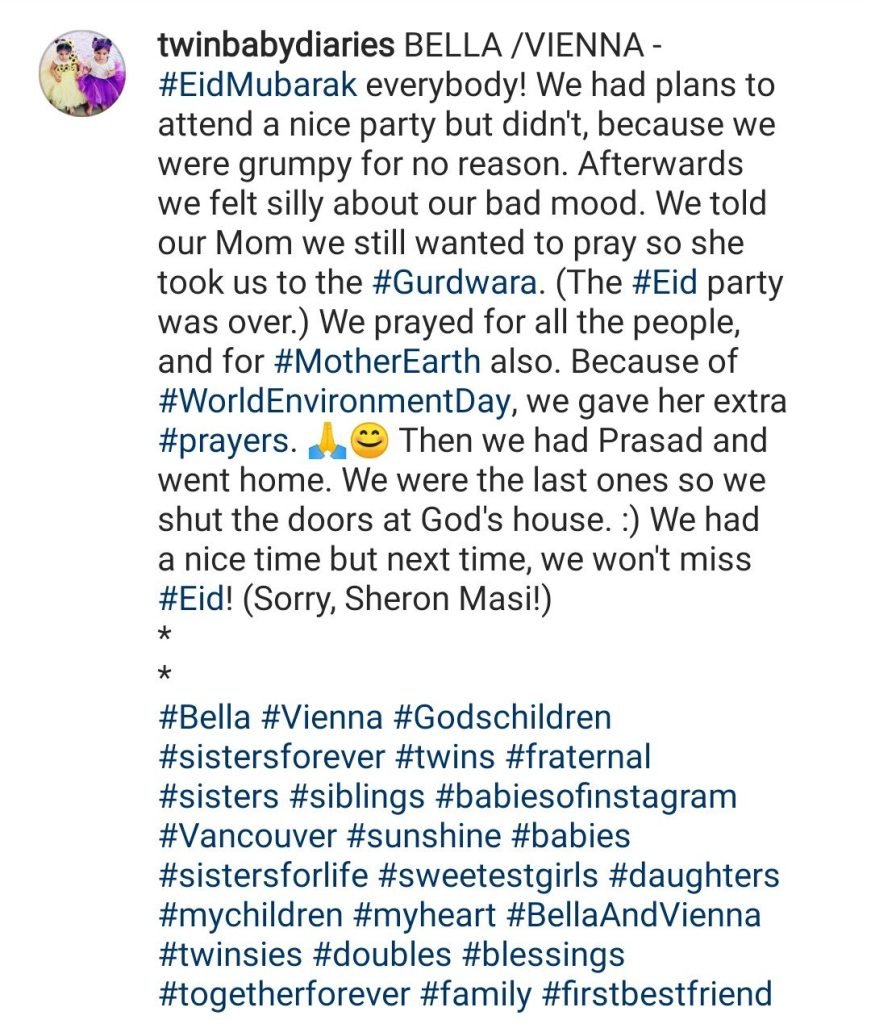
Task: Open the twinbabydiaries profile picture
Action: [82, 73]
